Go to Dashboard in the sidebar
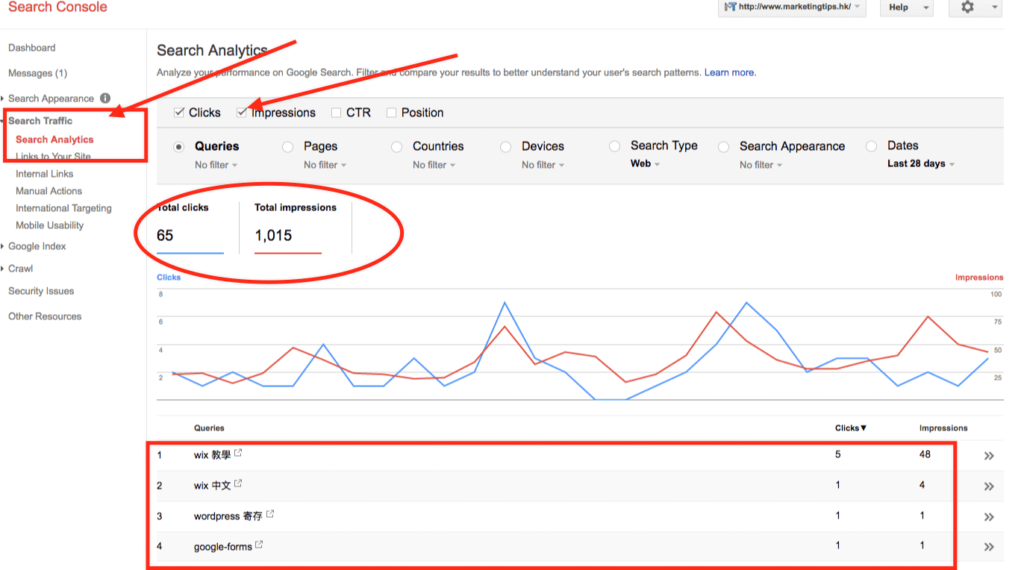Image resolution: width=1024 pixels, height=570 pixels. click(x=31, y=48)
